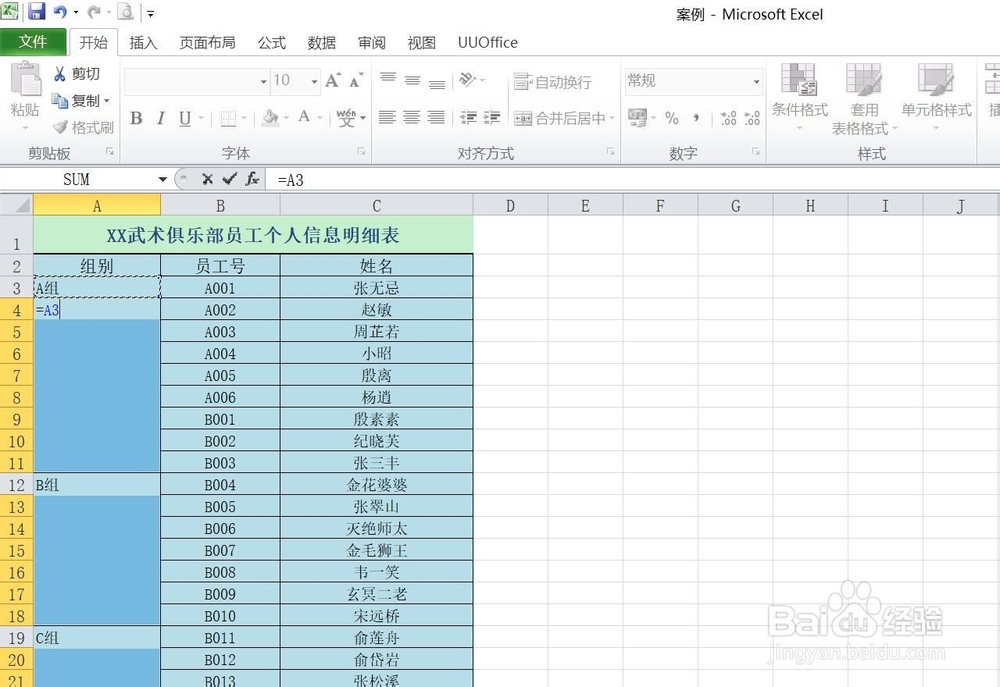This screenshot has height=687, width=1000.
Task: Toggle italic formatting
Action: pos(160,117)
